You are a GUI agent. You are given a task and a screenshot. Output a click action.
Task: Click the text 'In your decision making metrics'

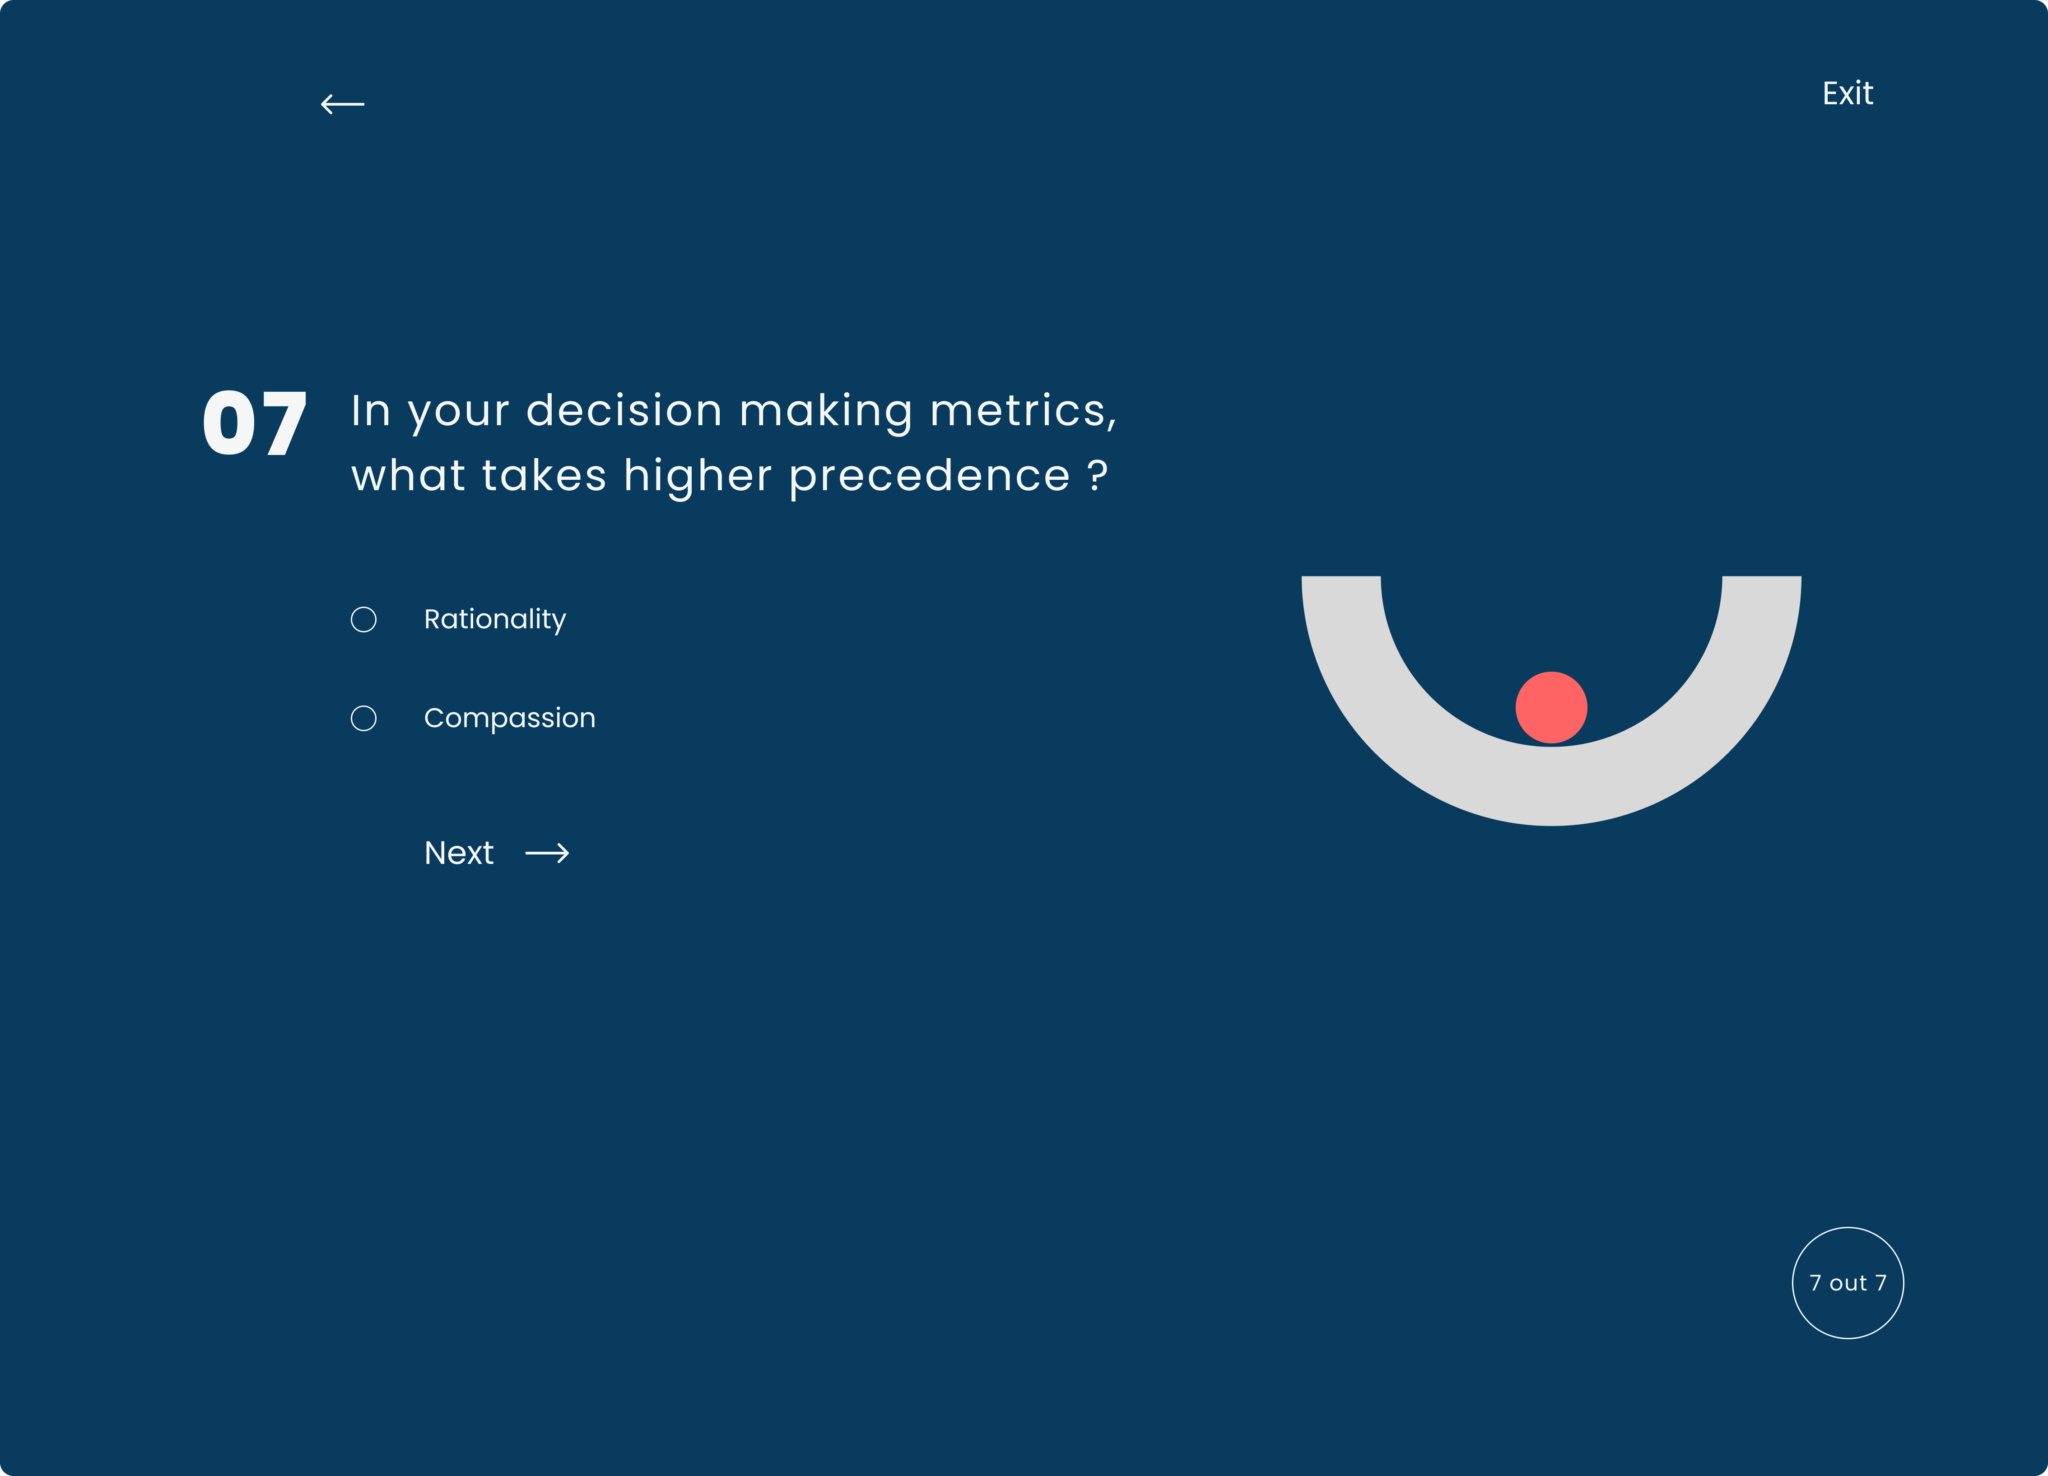(733, 411)
